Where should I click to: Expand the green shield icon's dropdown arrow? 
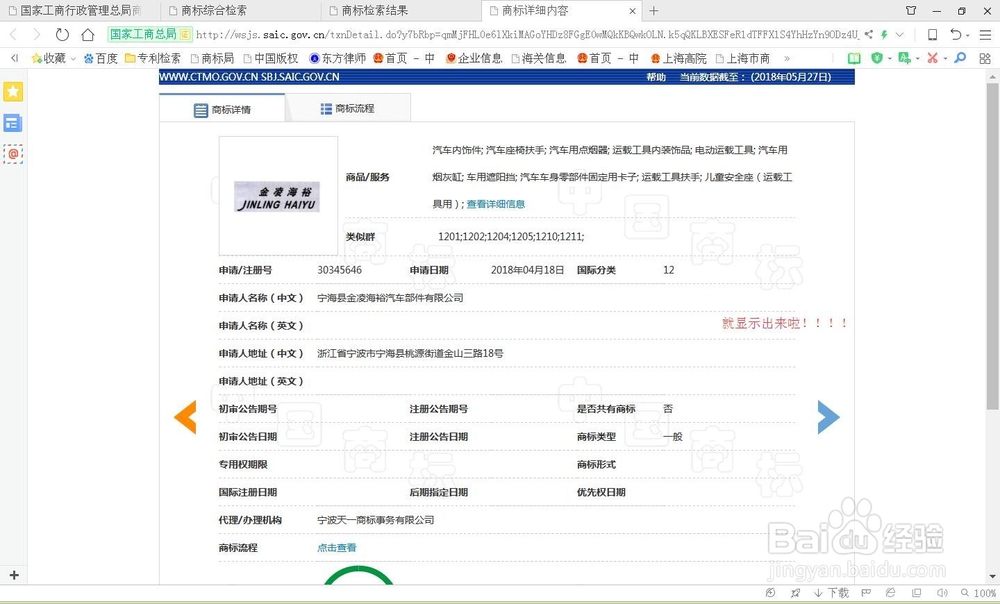890,59
